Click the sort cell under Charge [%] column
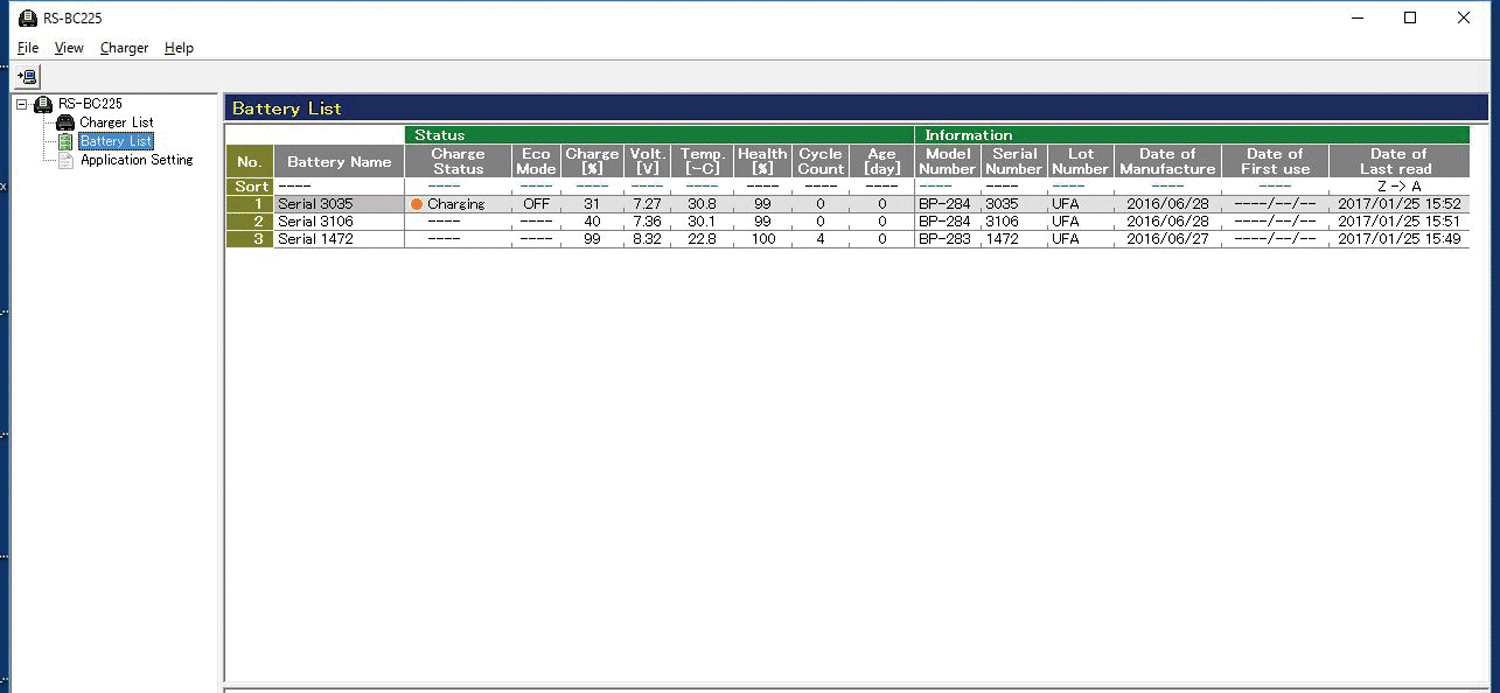This screenshot has width=1500, height=693. click(592, 186)
